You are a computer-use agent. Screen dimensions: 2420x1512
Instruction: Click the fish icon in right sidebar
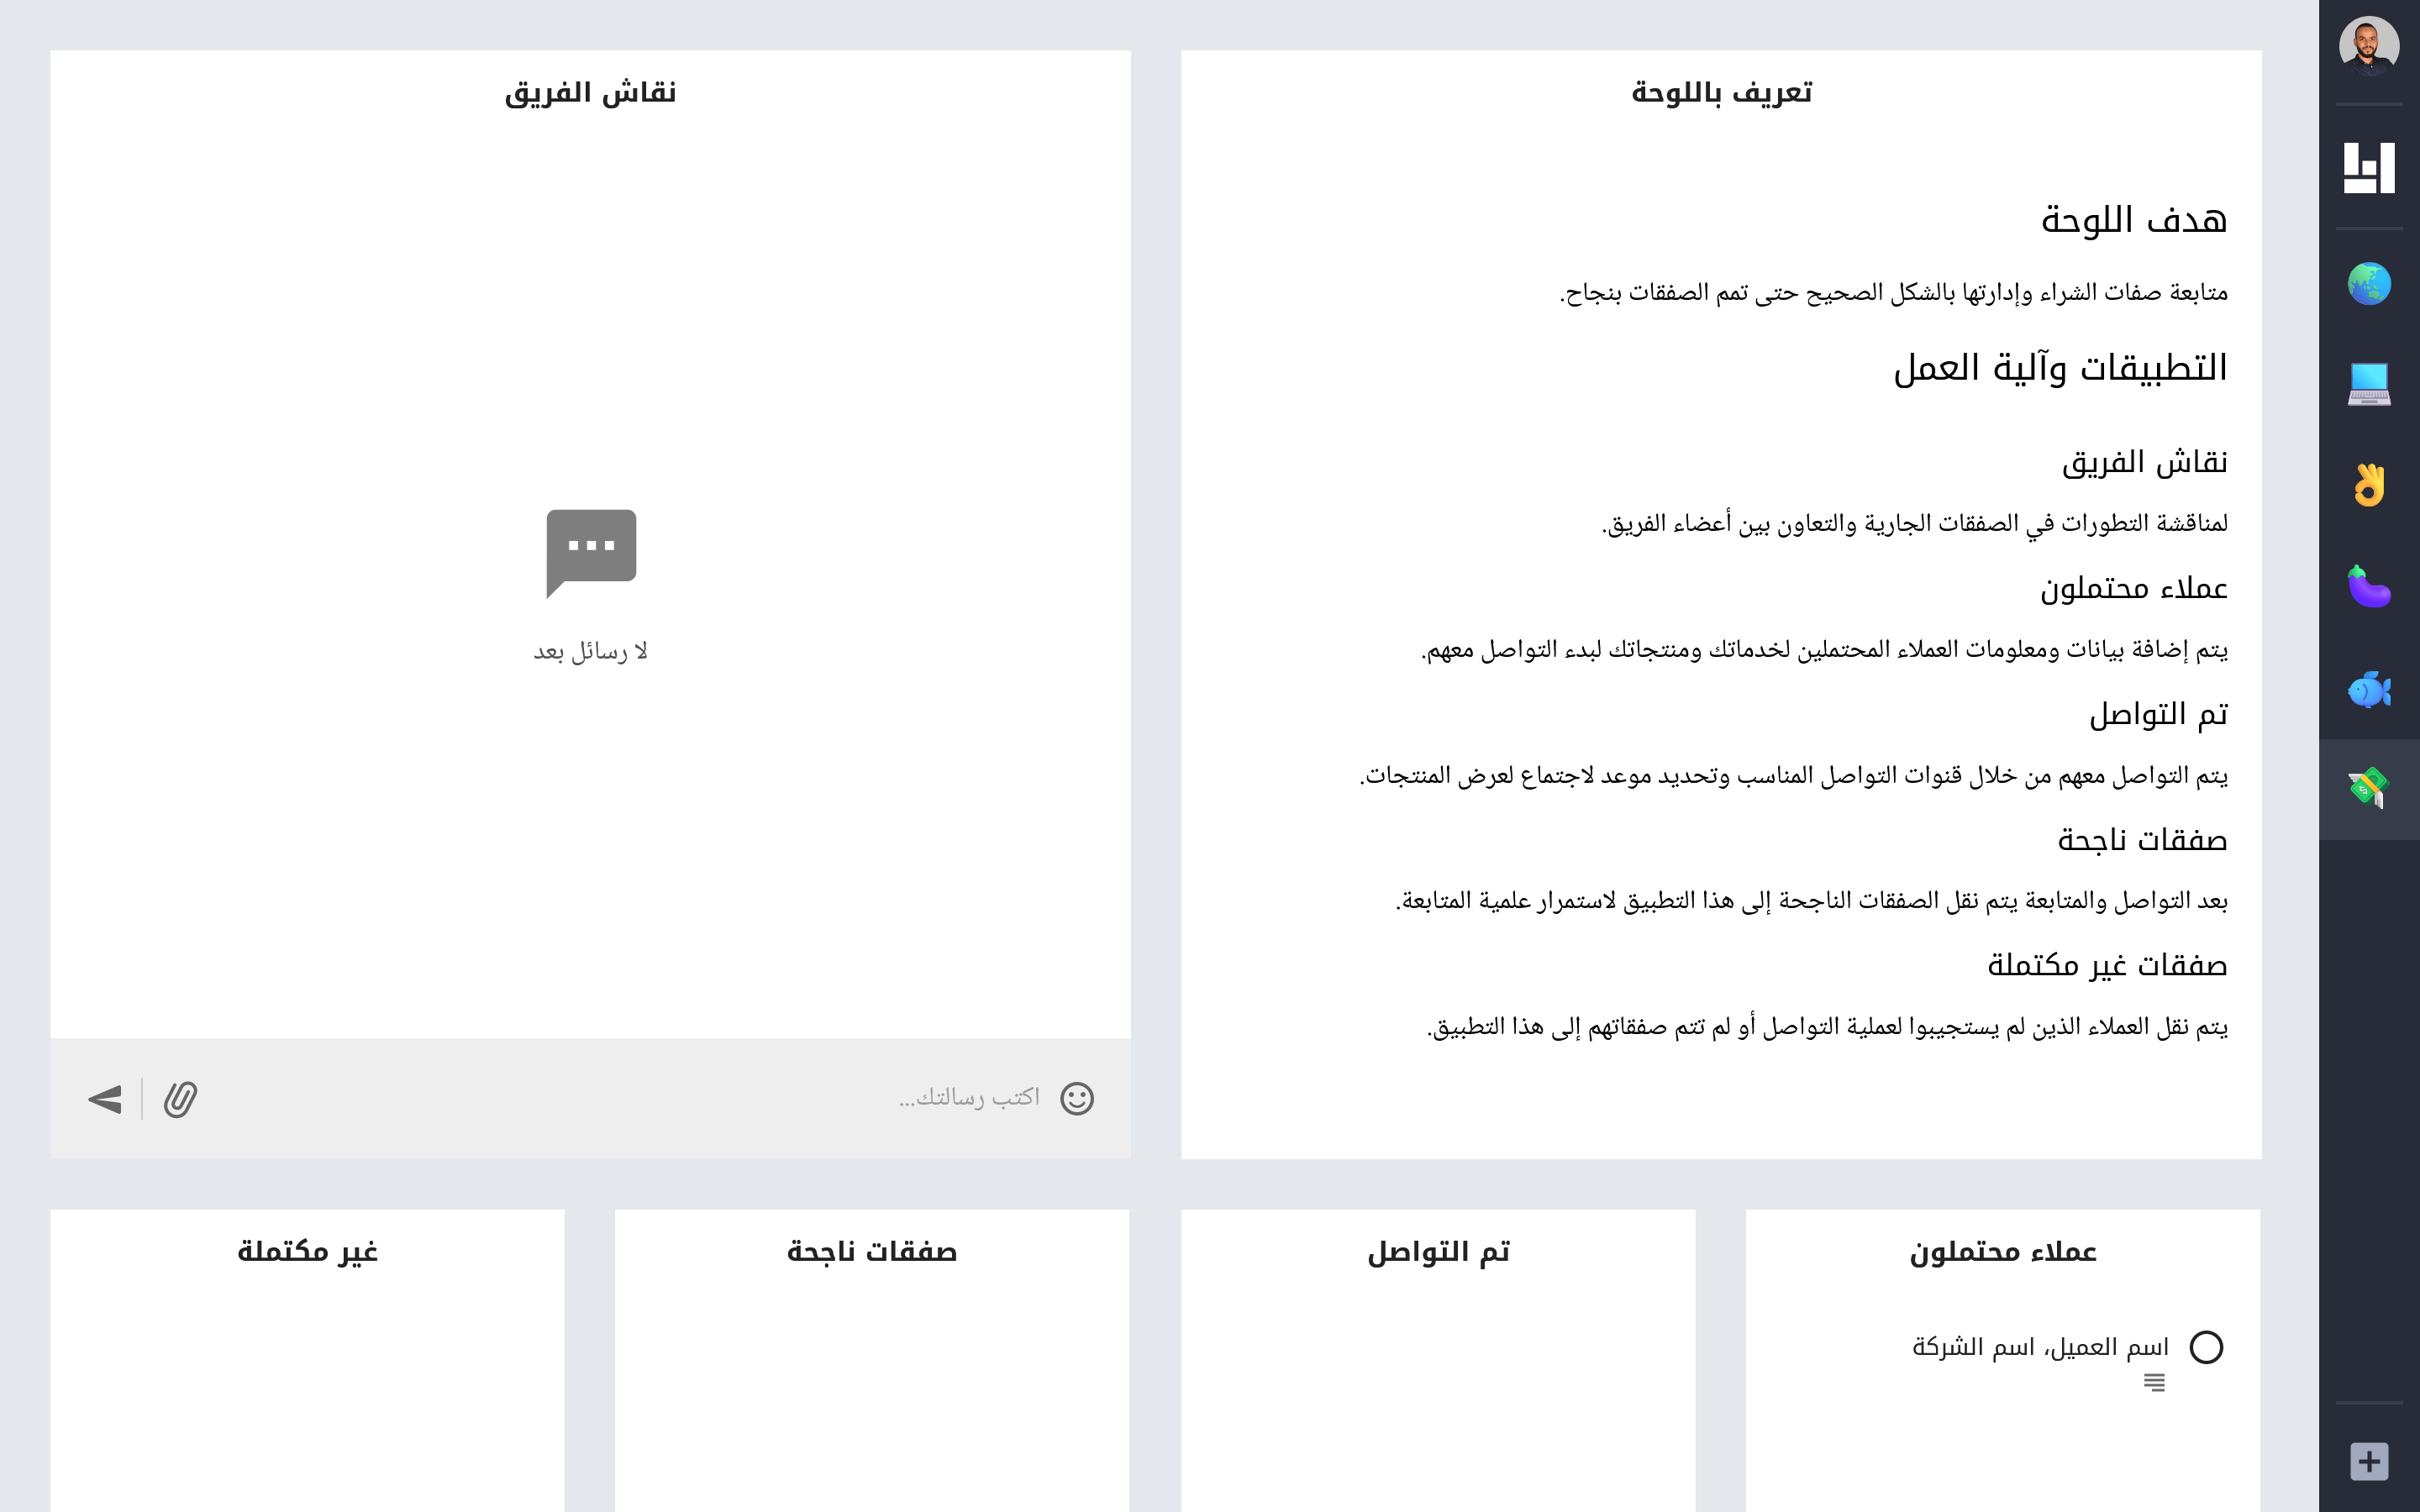(2368, 686)
